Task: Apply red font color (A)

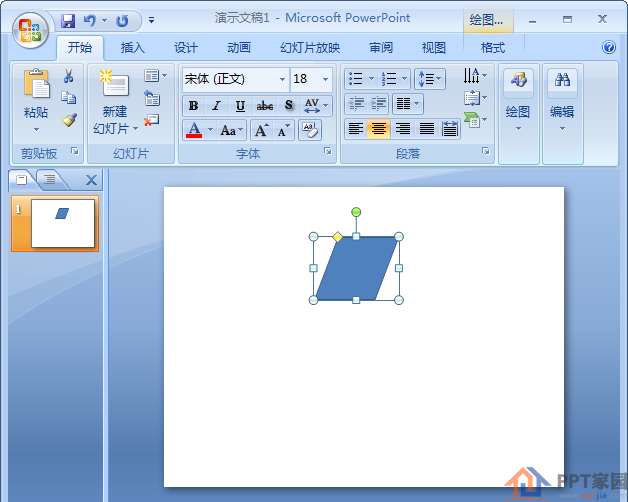Action: (194, 130)
